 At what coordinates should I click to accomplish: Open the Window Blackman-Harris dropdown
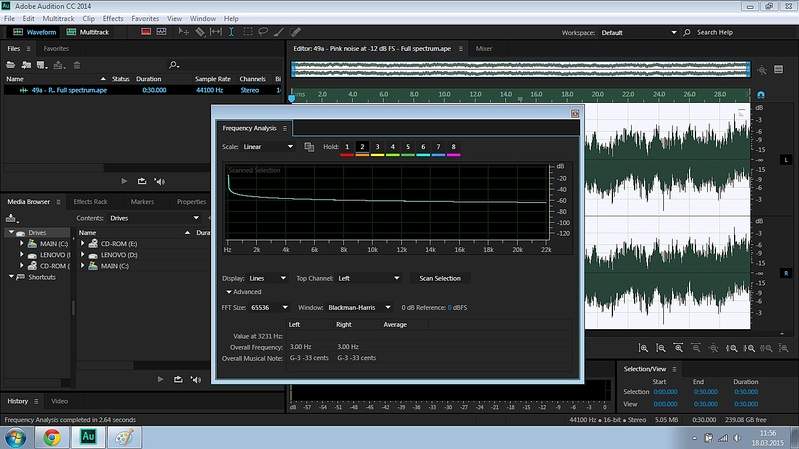(x=359, y=307)
